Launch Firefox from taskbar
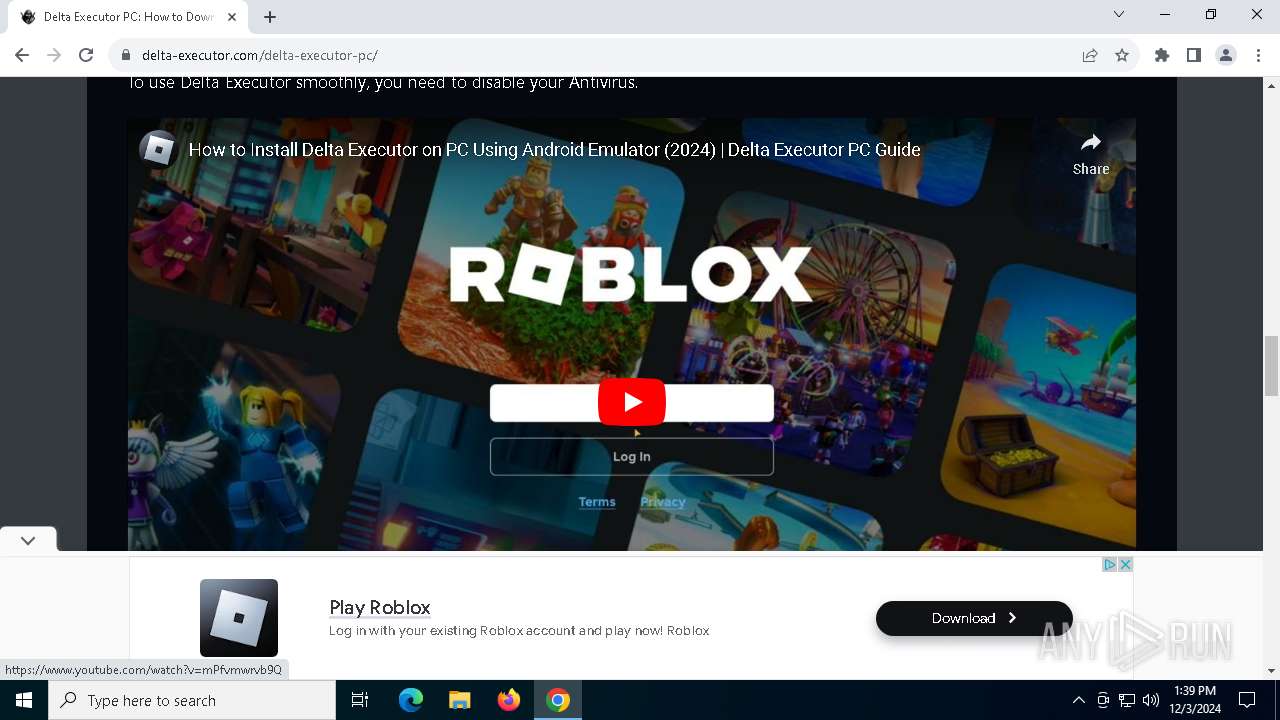1280x720 pixels. pos(509,700)
